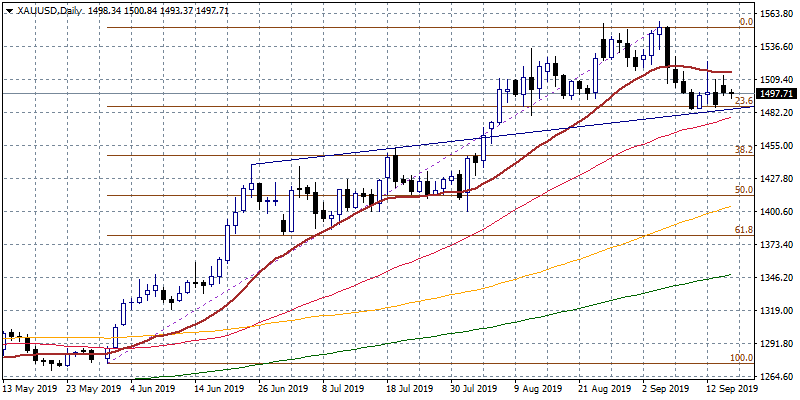Click the 1291.80 price axis value
800x400 pixels.
777,343
